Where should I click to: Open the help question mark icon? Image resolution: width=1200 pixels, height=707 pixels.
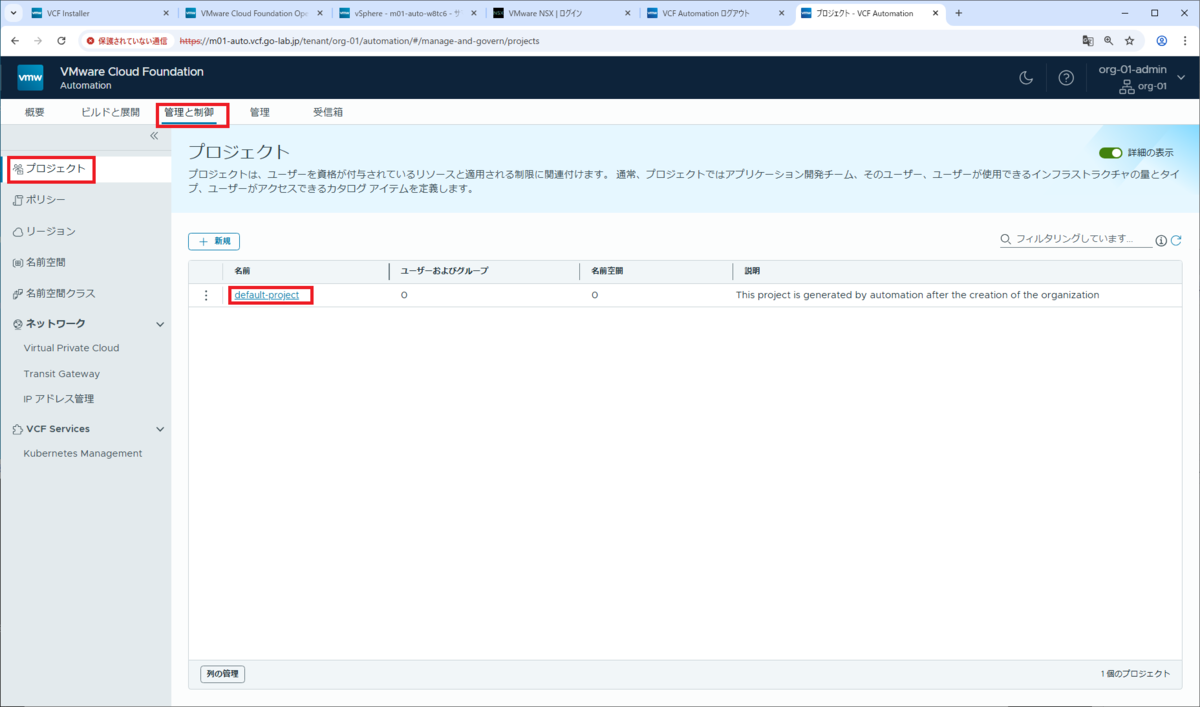tap(1066, 78)
